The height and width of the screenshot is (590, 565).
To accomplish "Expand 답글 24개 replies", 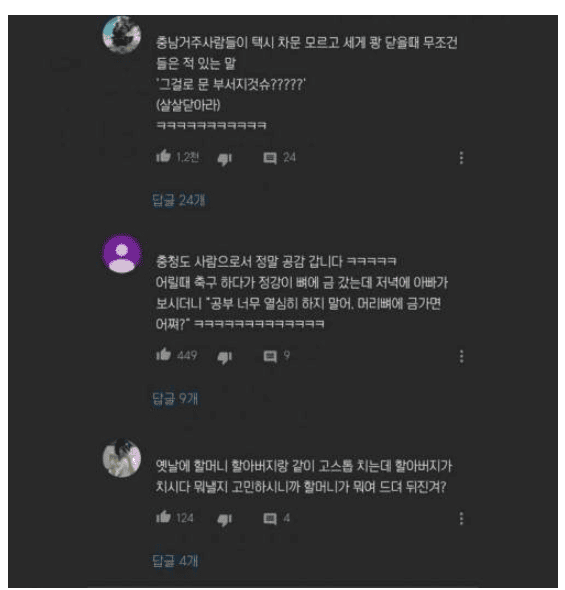I will [x=179, y=200].
